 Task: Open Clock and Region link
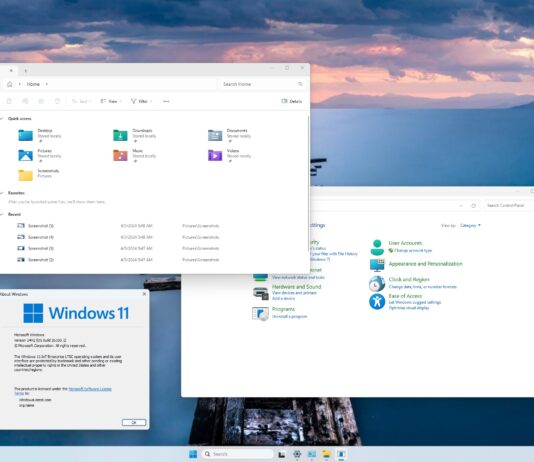tap(409, 280)
